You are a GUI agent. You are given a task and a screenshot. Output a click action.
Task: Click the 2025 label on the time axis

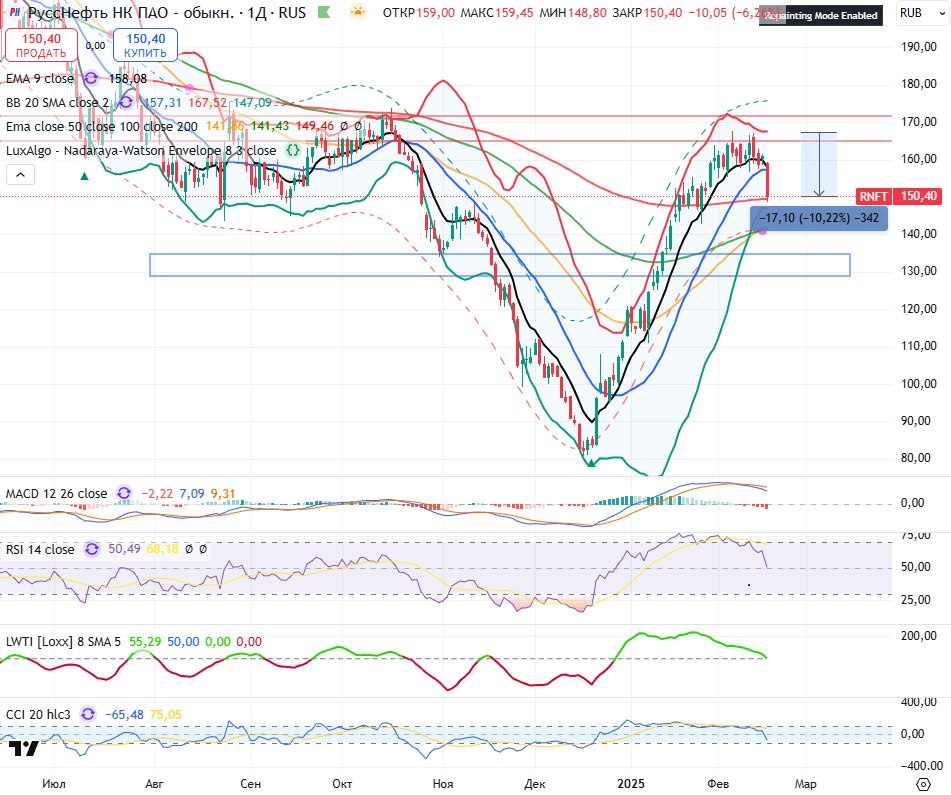pos(631,783)
